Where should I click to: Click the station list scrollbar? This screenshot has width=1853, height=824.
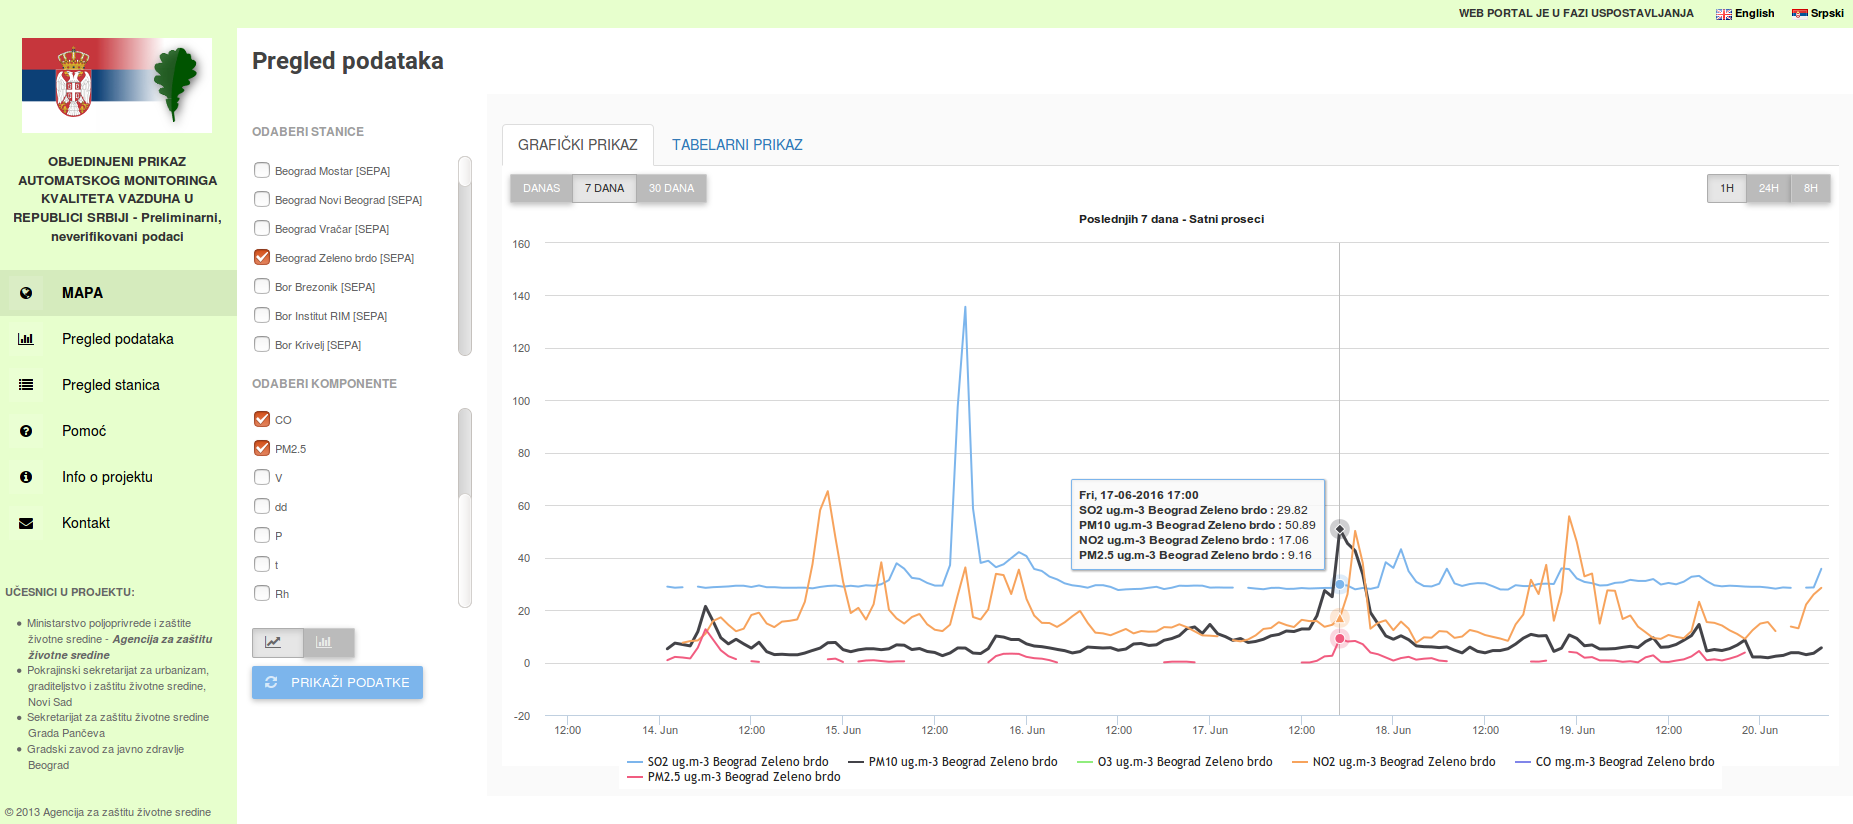click(x=465, y=255)
